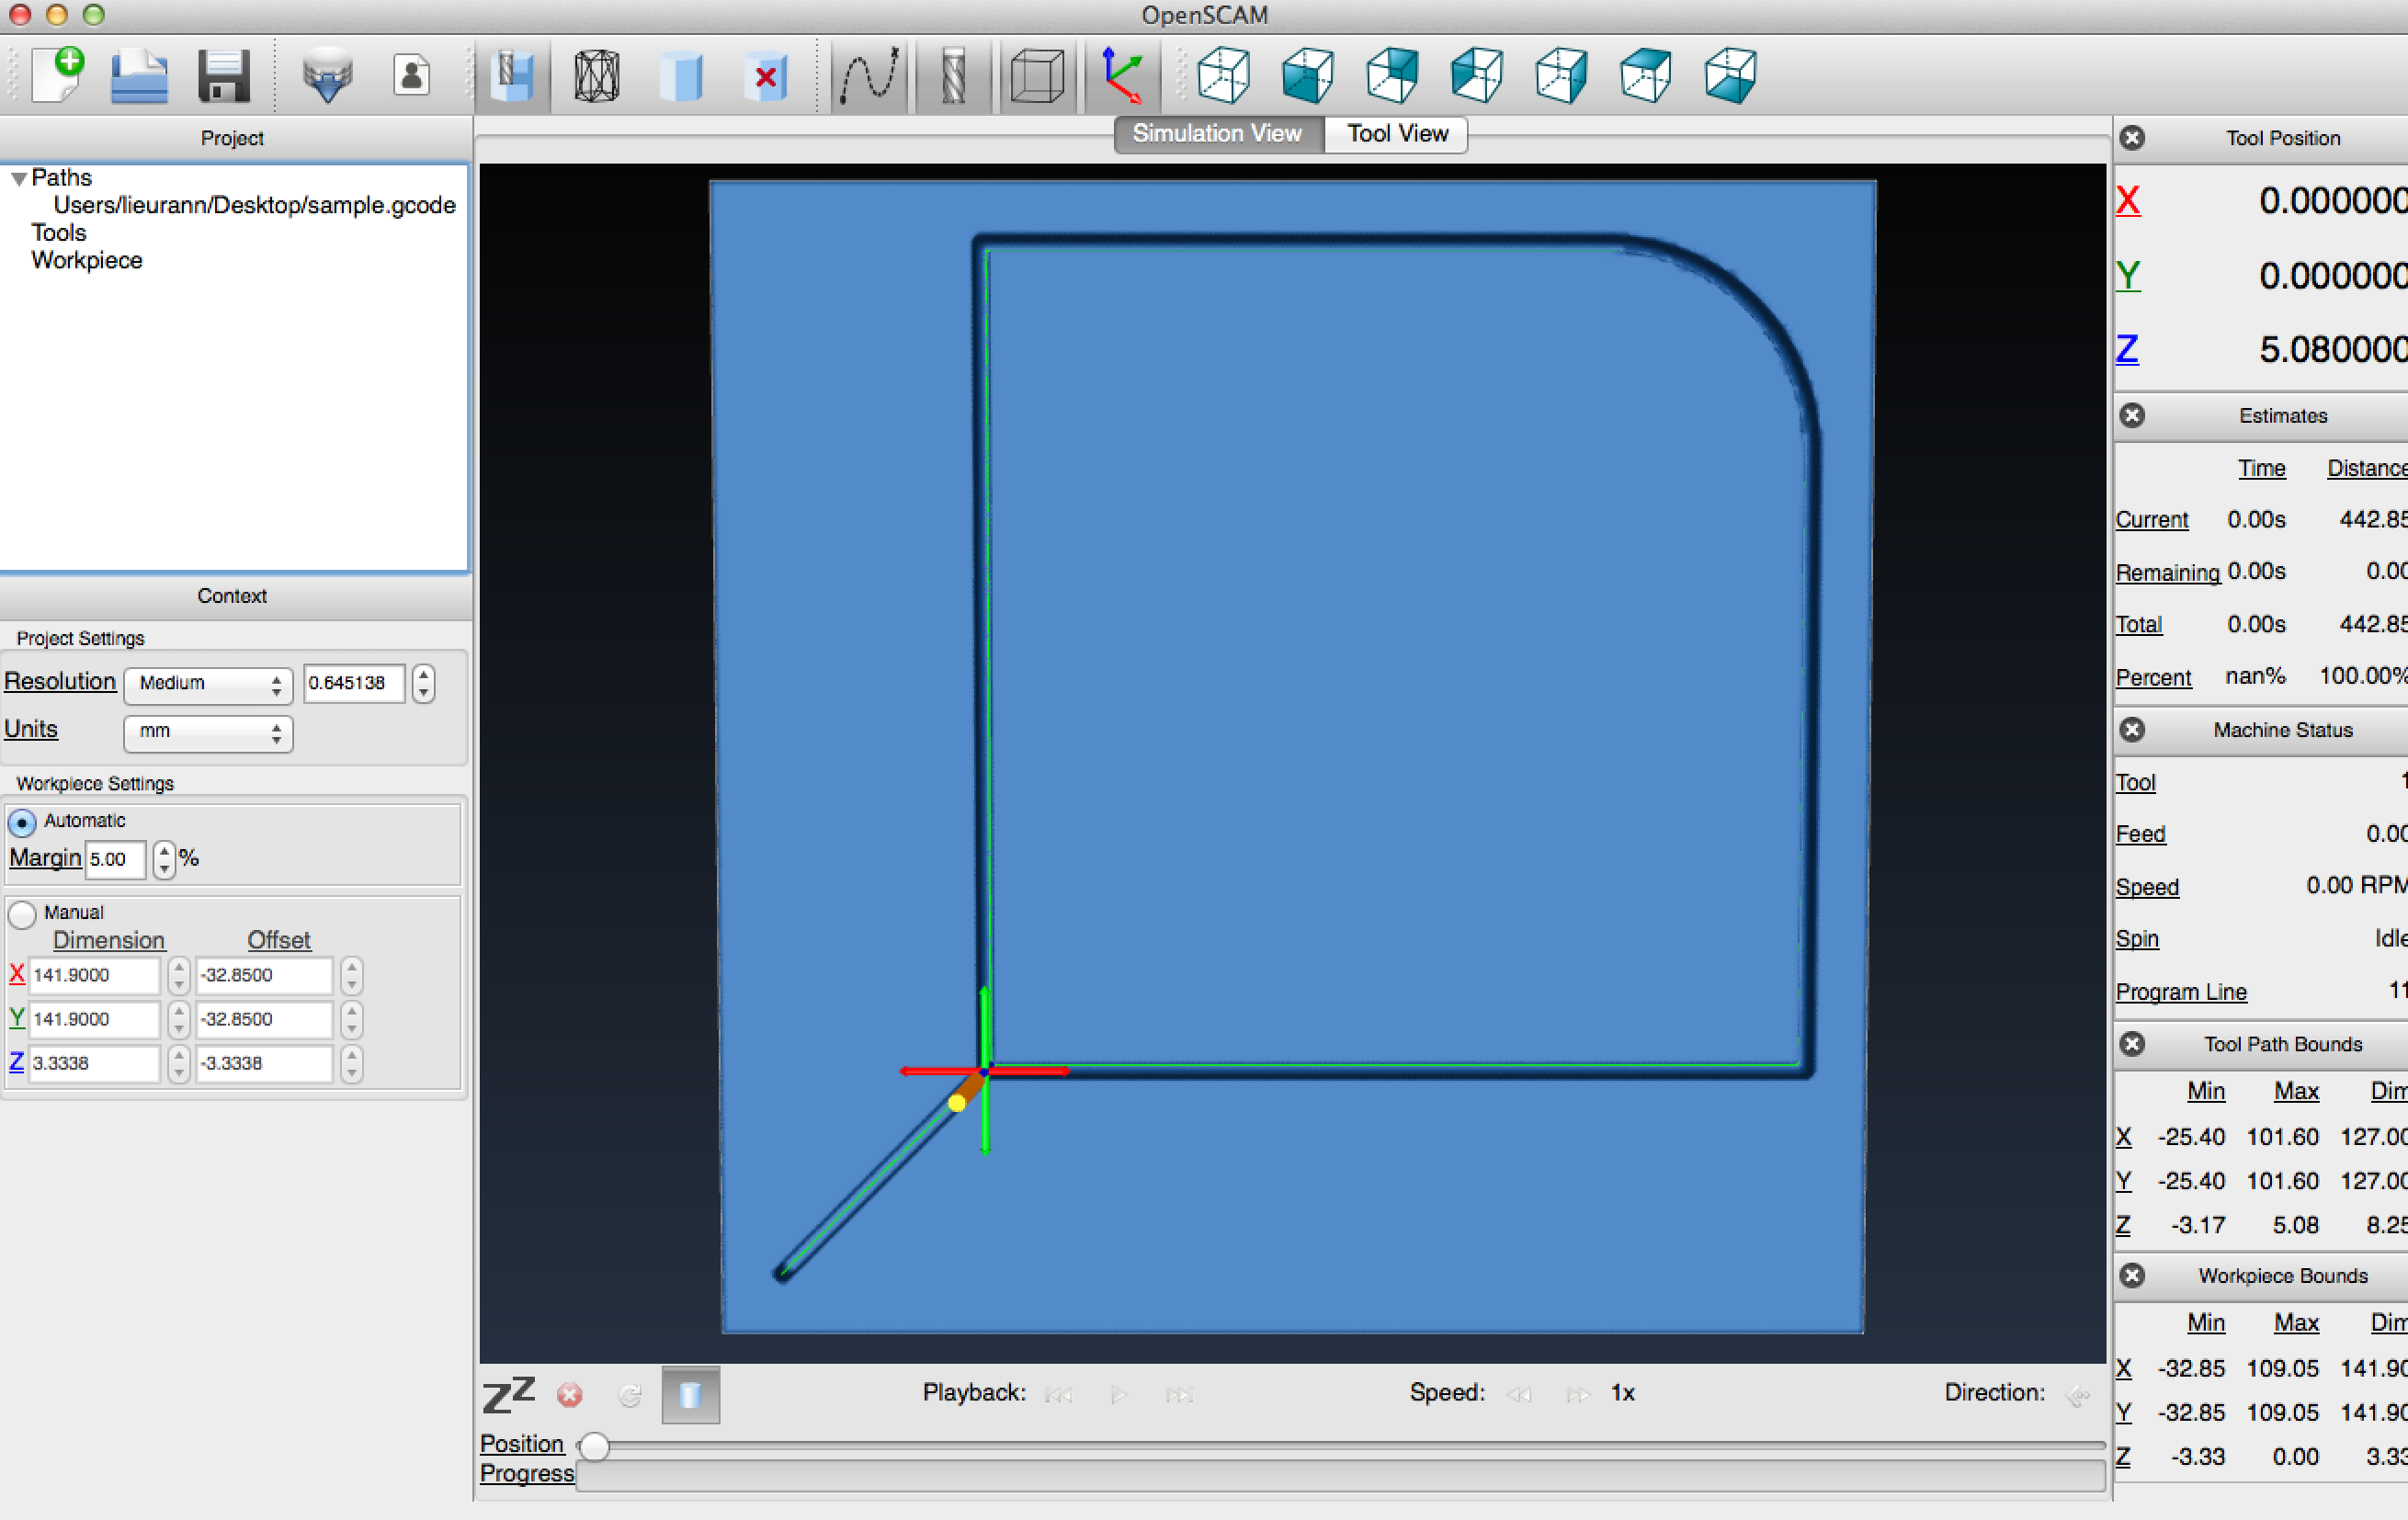
Task: Click the Margin percent input field
Action: (114, 859)
